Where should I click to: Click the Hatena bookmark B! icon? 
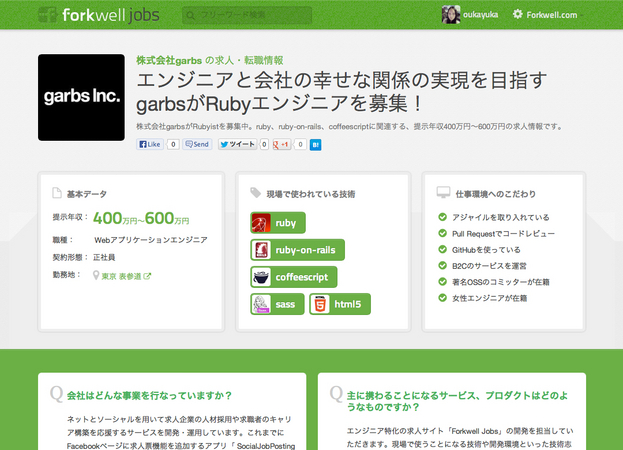point(315,145)
